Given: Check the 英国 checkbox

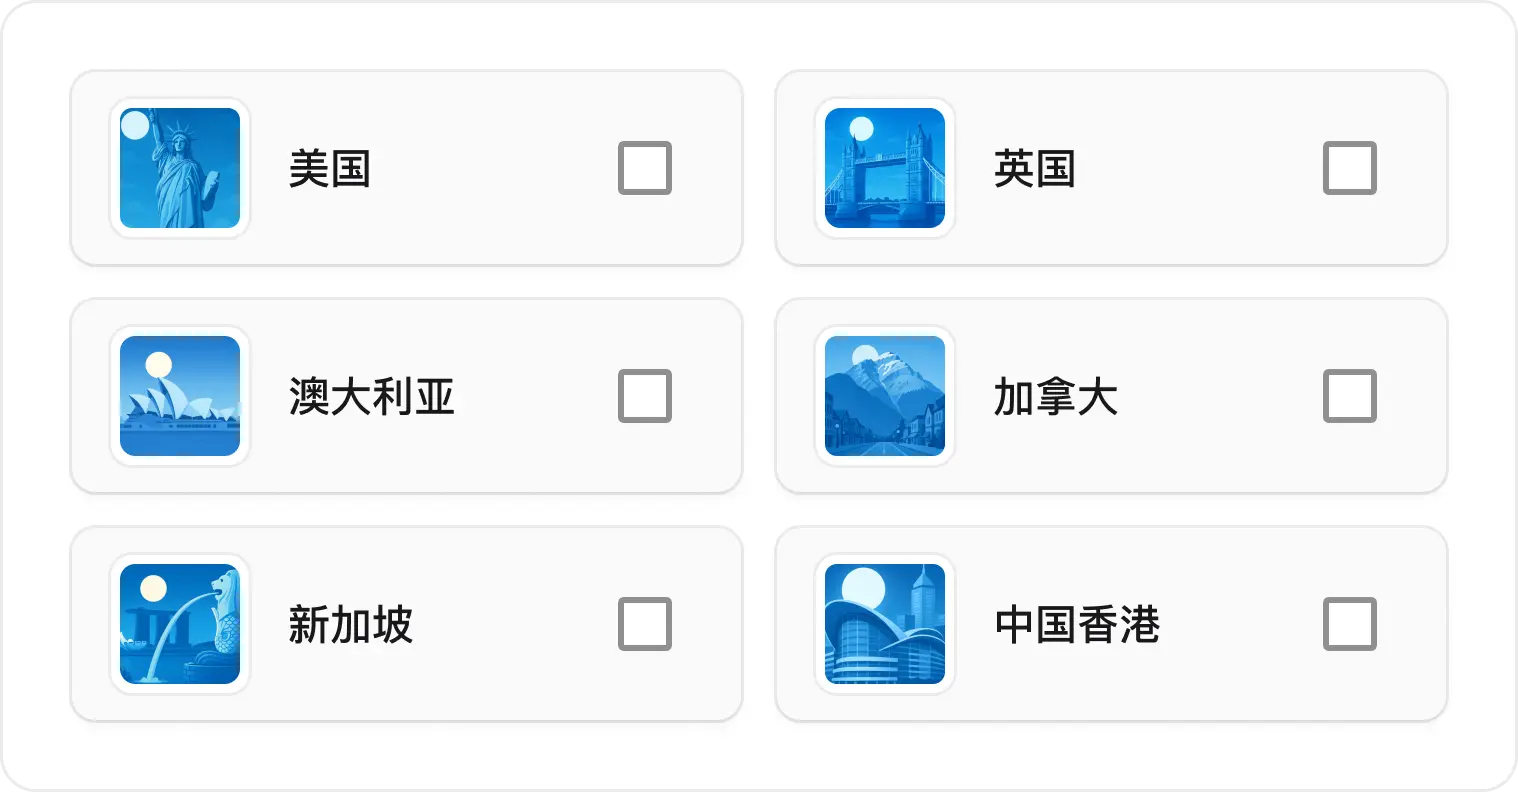Looking at the screenshot, I should [x=1350, y=168].
